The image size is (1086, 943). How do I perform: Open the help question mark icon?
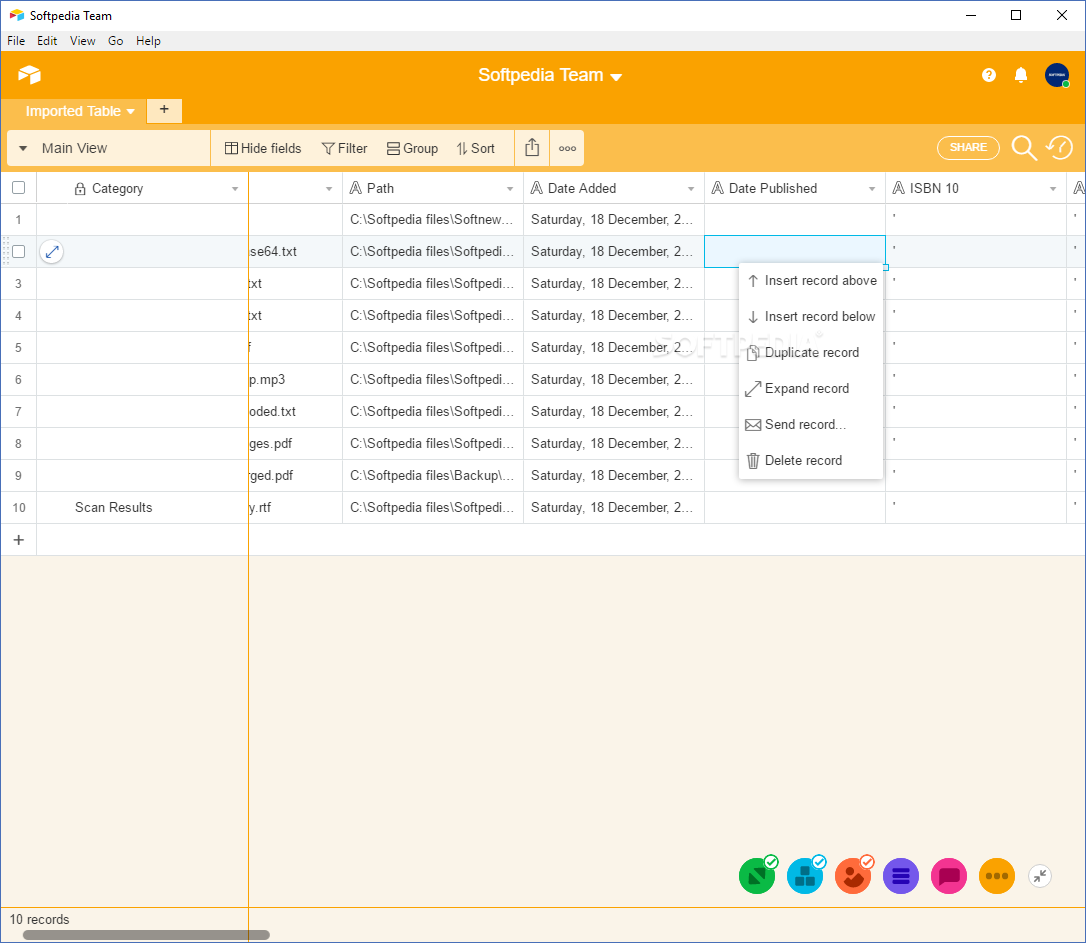click(x=988, y=75)
